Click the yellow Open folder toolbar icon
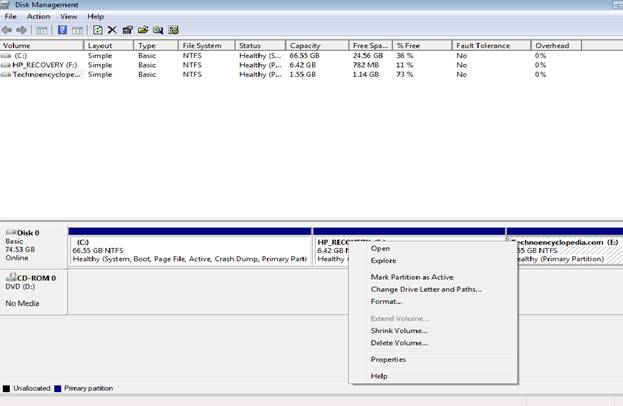This screenshot has height=406, width=623. 143,30
